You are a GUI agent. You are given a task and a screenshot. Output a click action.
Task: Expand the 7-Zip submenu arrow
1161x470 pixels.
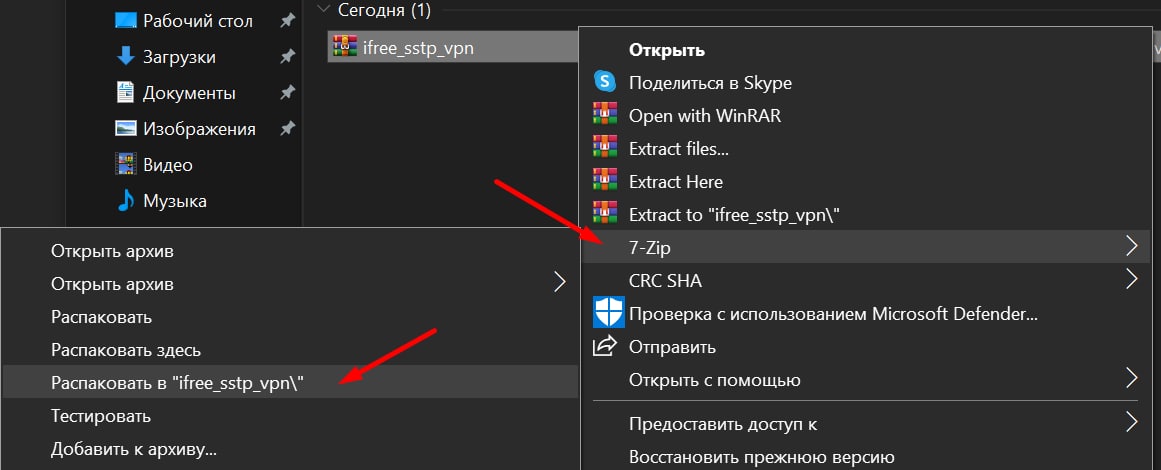pos(1131,246)
